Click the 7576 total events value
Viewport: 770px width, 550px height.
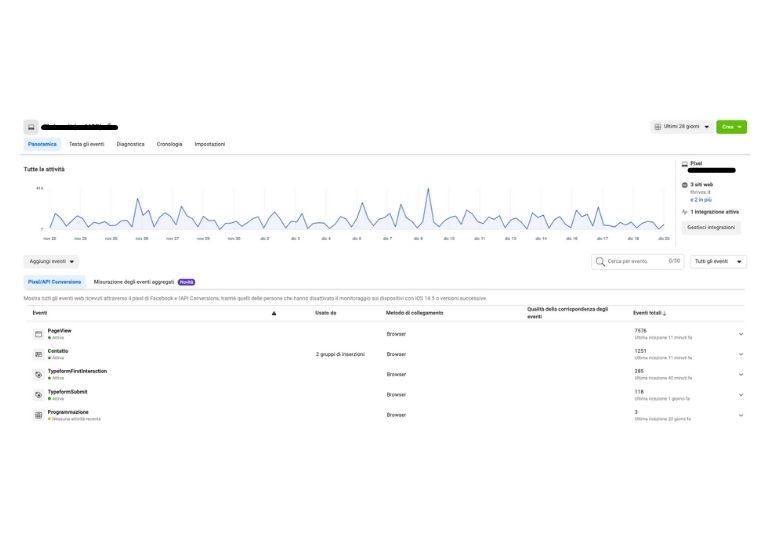tap(640, 331)
